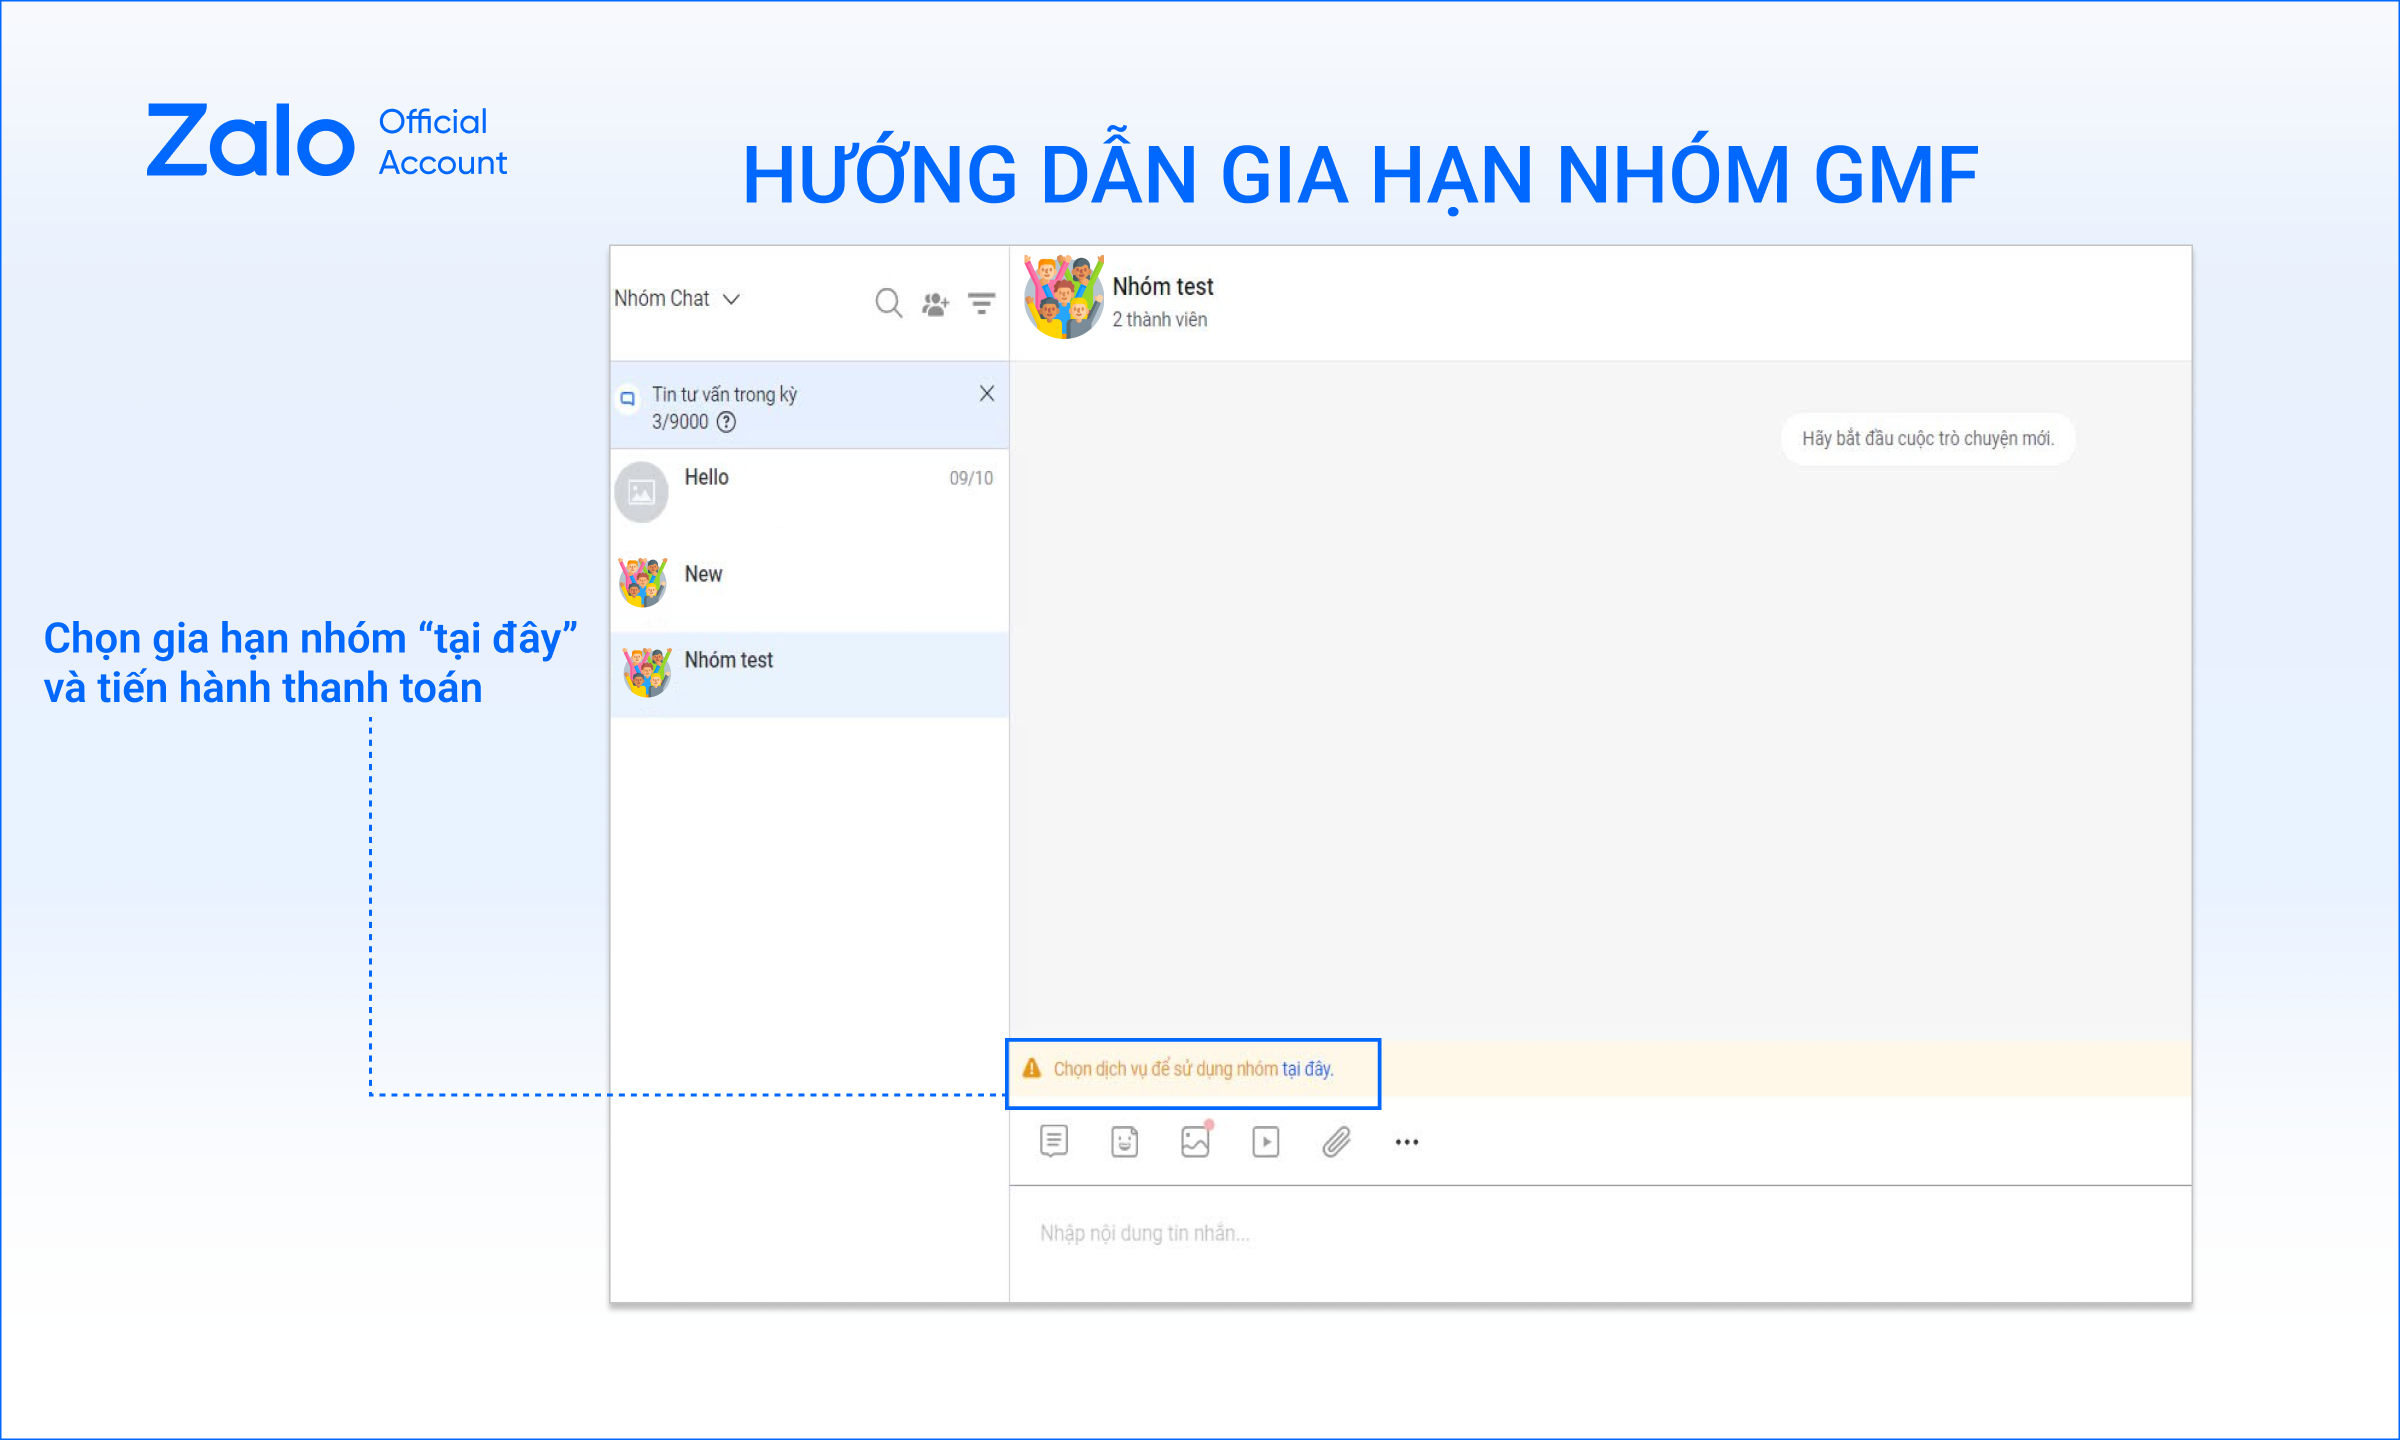Open the search icon in chat list

pyautogui.click(x=888, y=302)
